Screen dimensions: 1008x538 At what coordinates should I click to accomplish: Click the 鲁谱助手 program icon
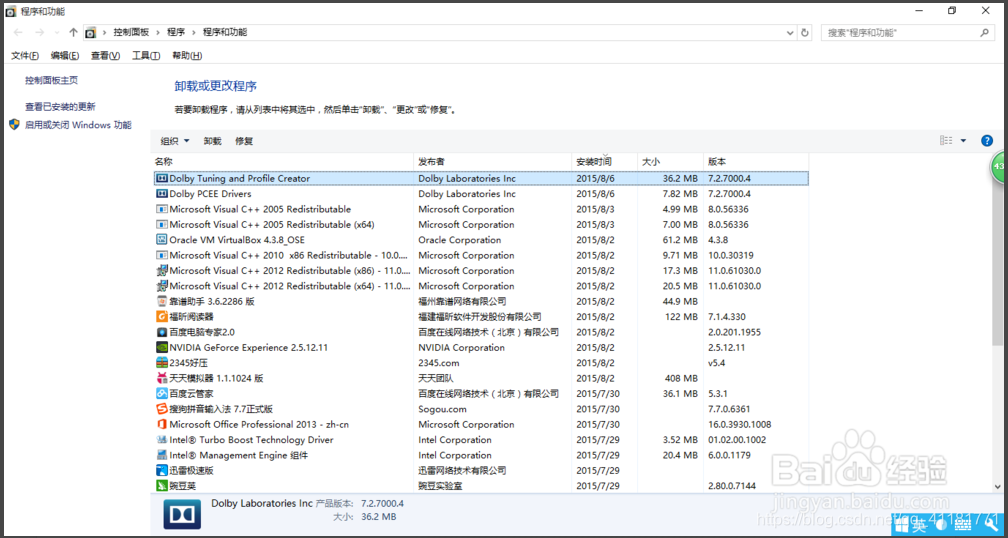point(162,301)
